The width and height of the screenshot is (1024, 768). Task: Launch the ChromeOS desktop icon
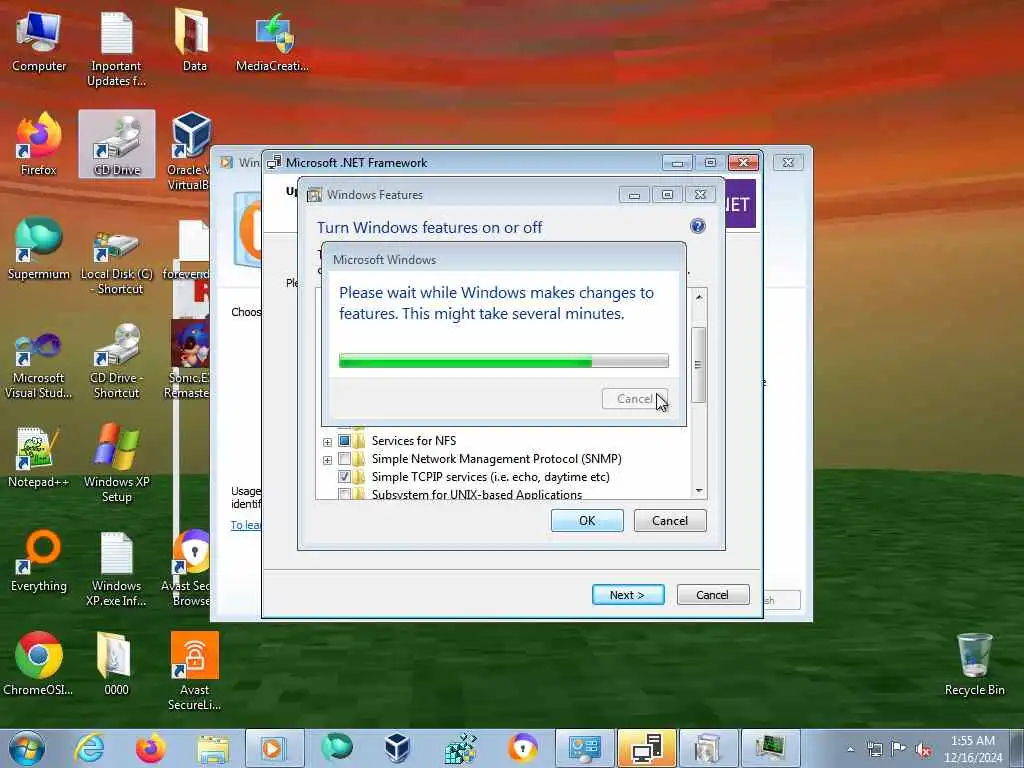39,663
